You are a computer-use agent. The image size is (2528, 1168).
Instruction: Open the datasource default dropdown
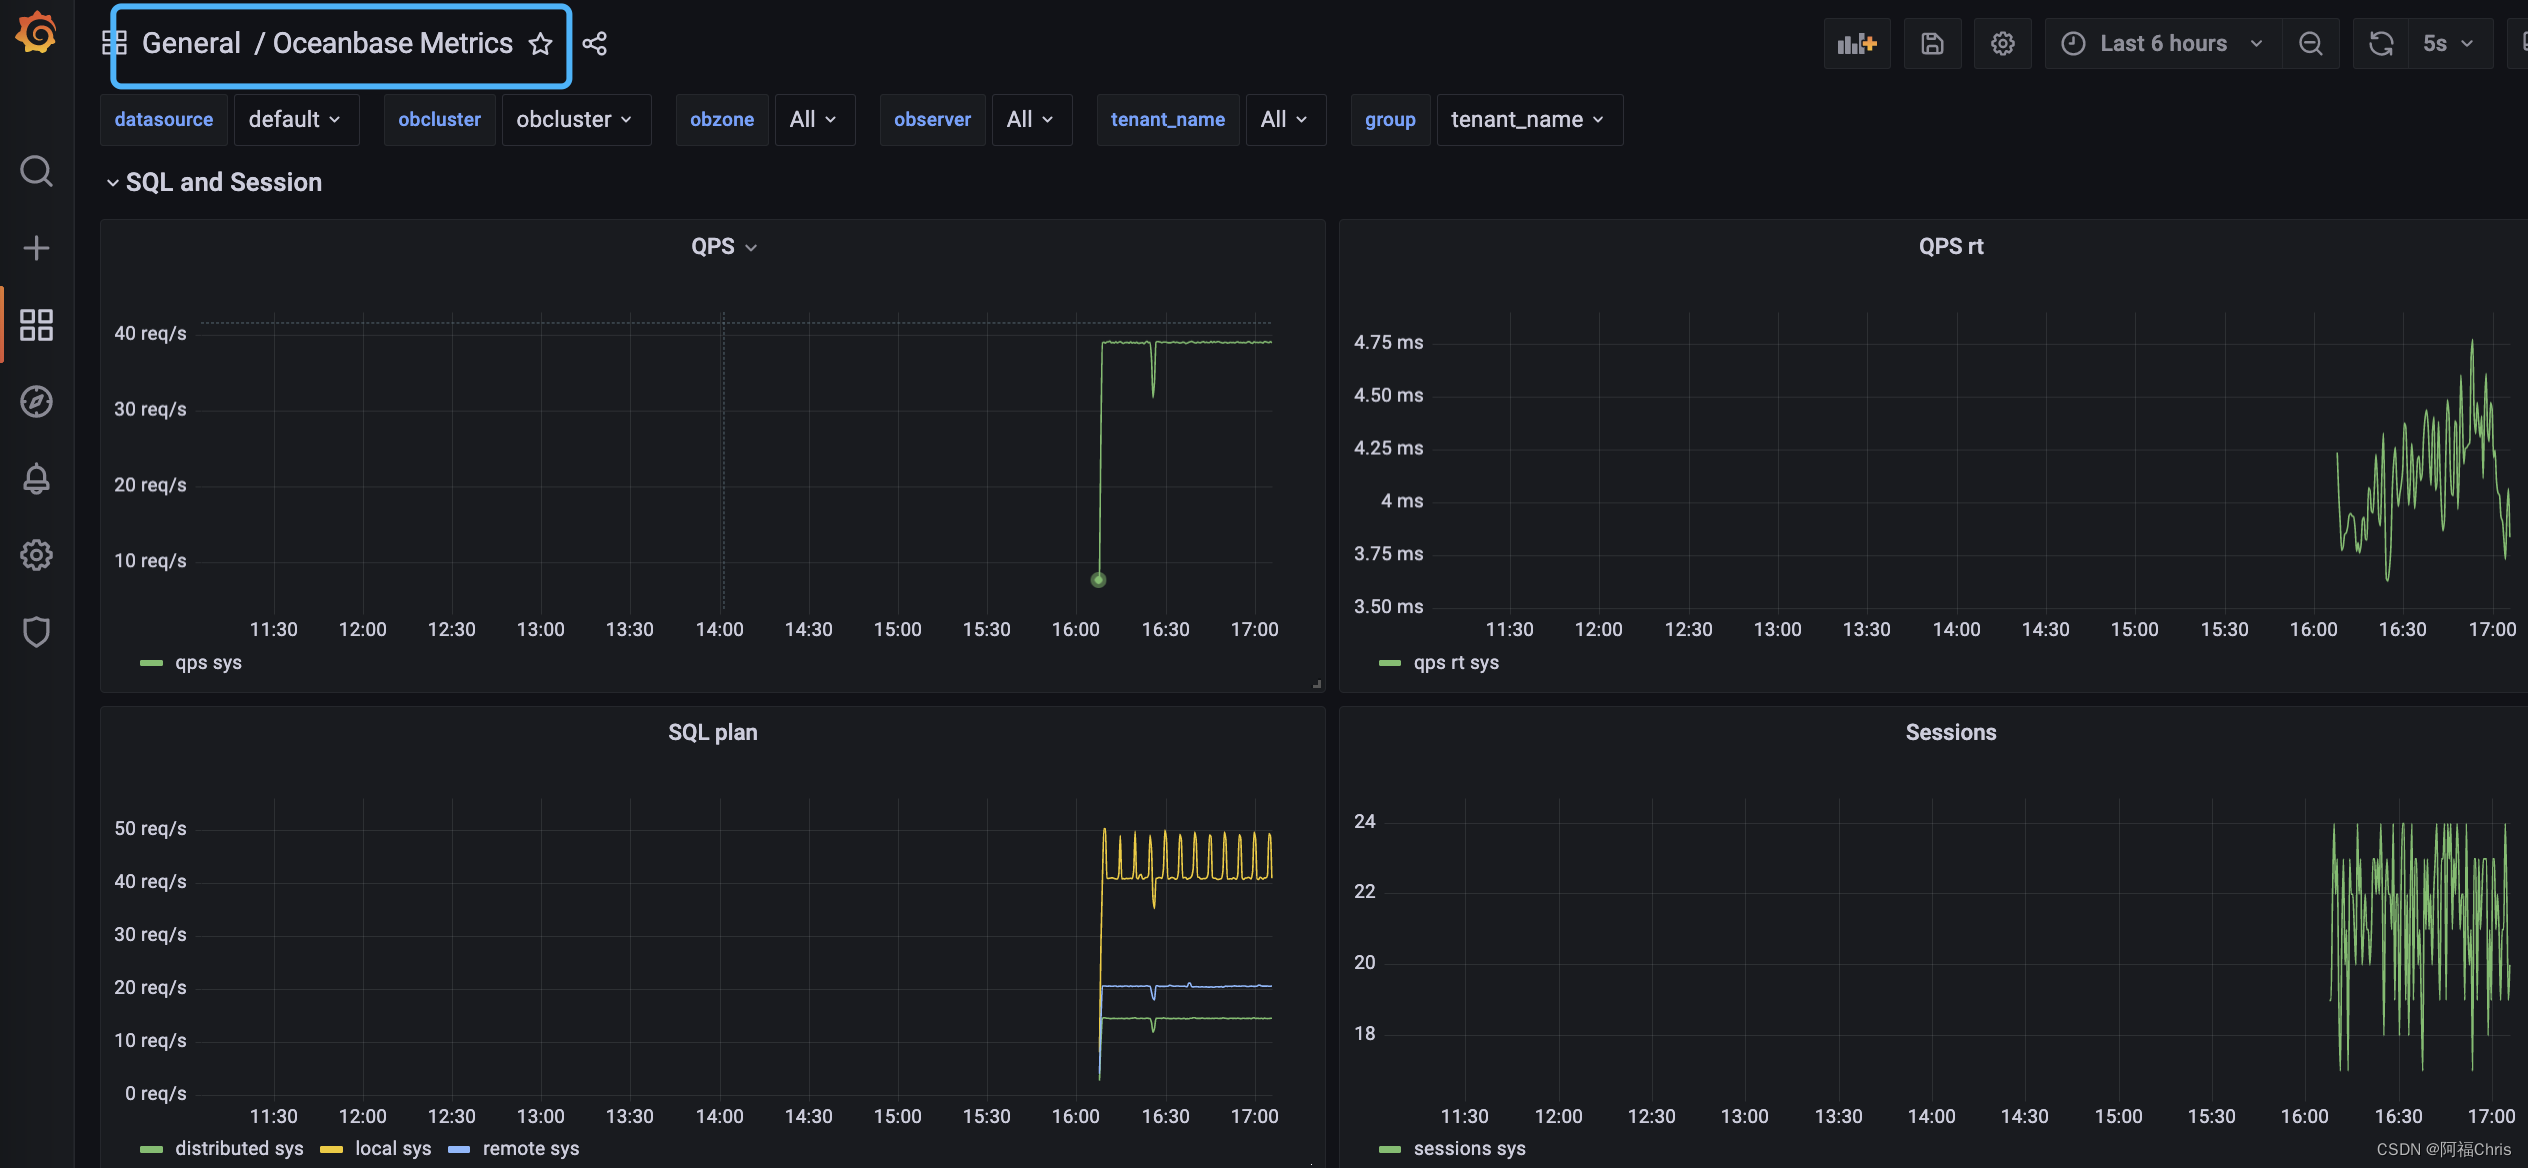pos(296,120)
